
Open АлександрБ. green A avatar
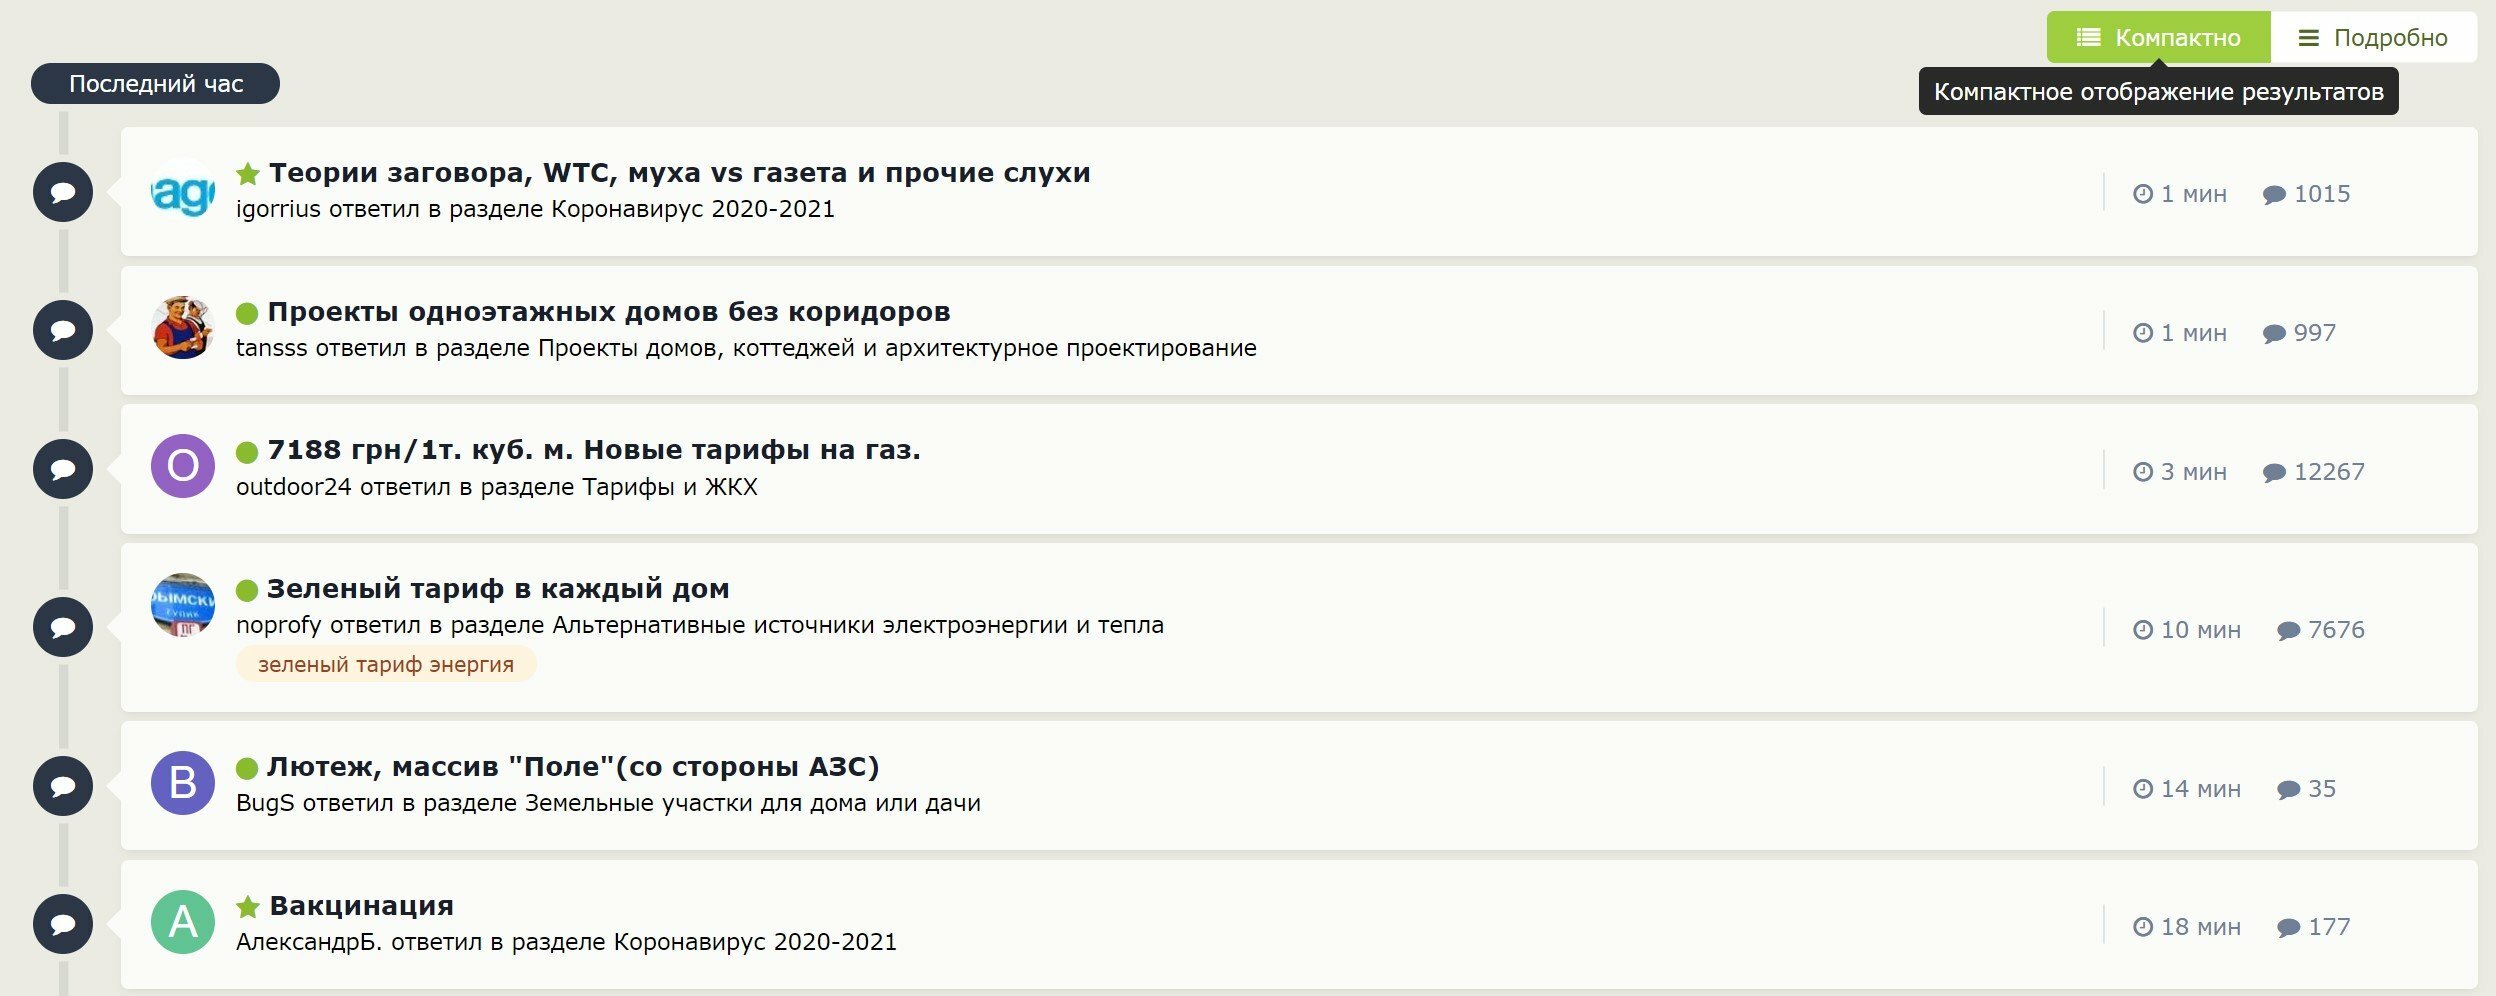[183, 922]
